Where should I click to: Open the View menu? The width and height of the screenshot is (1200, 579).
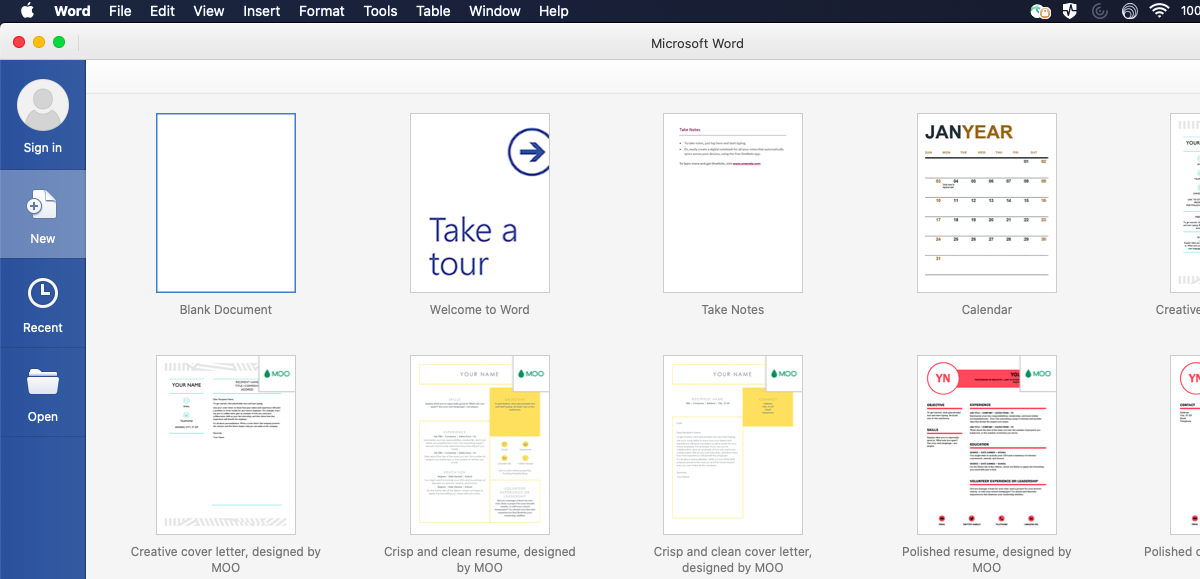coord(209,11)
